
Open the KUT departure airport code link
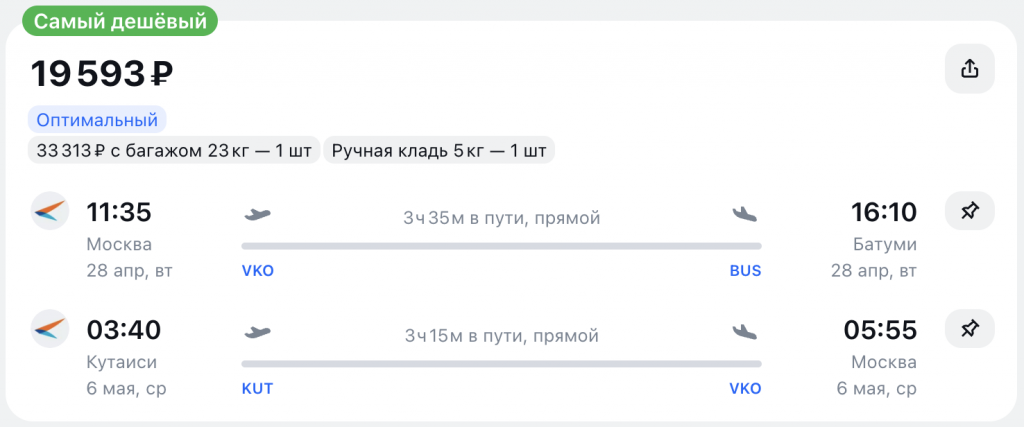coord(258,388)
